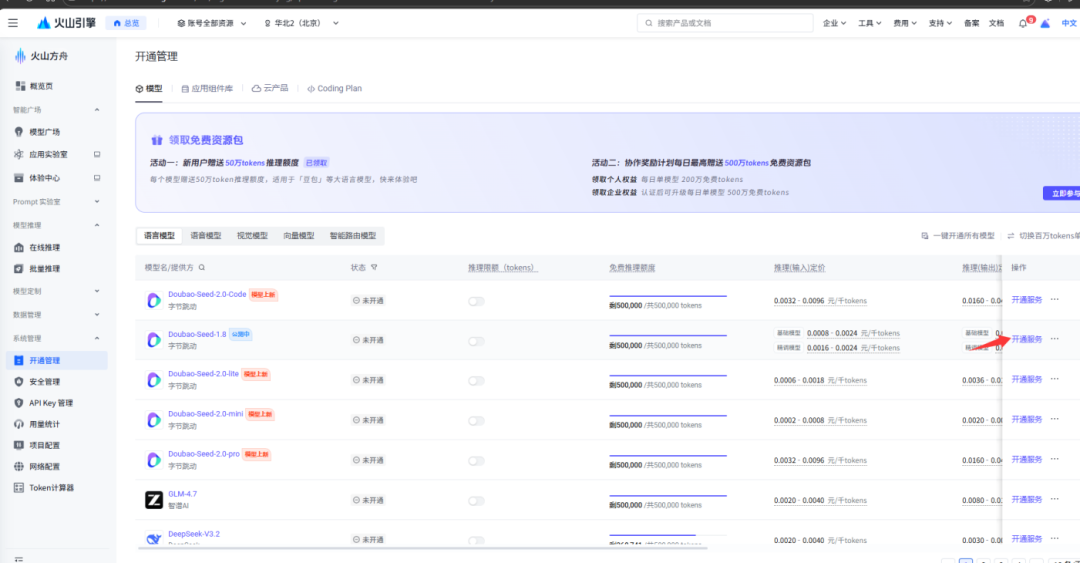Open the 文档 link in header
The height and width of the screenshot is (563, 1080).
pos(997,23)
